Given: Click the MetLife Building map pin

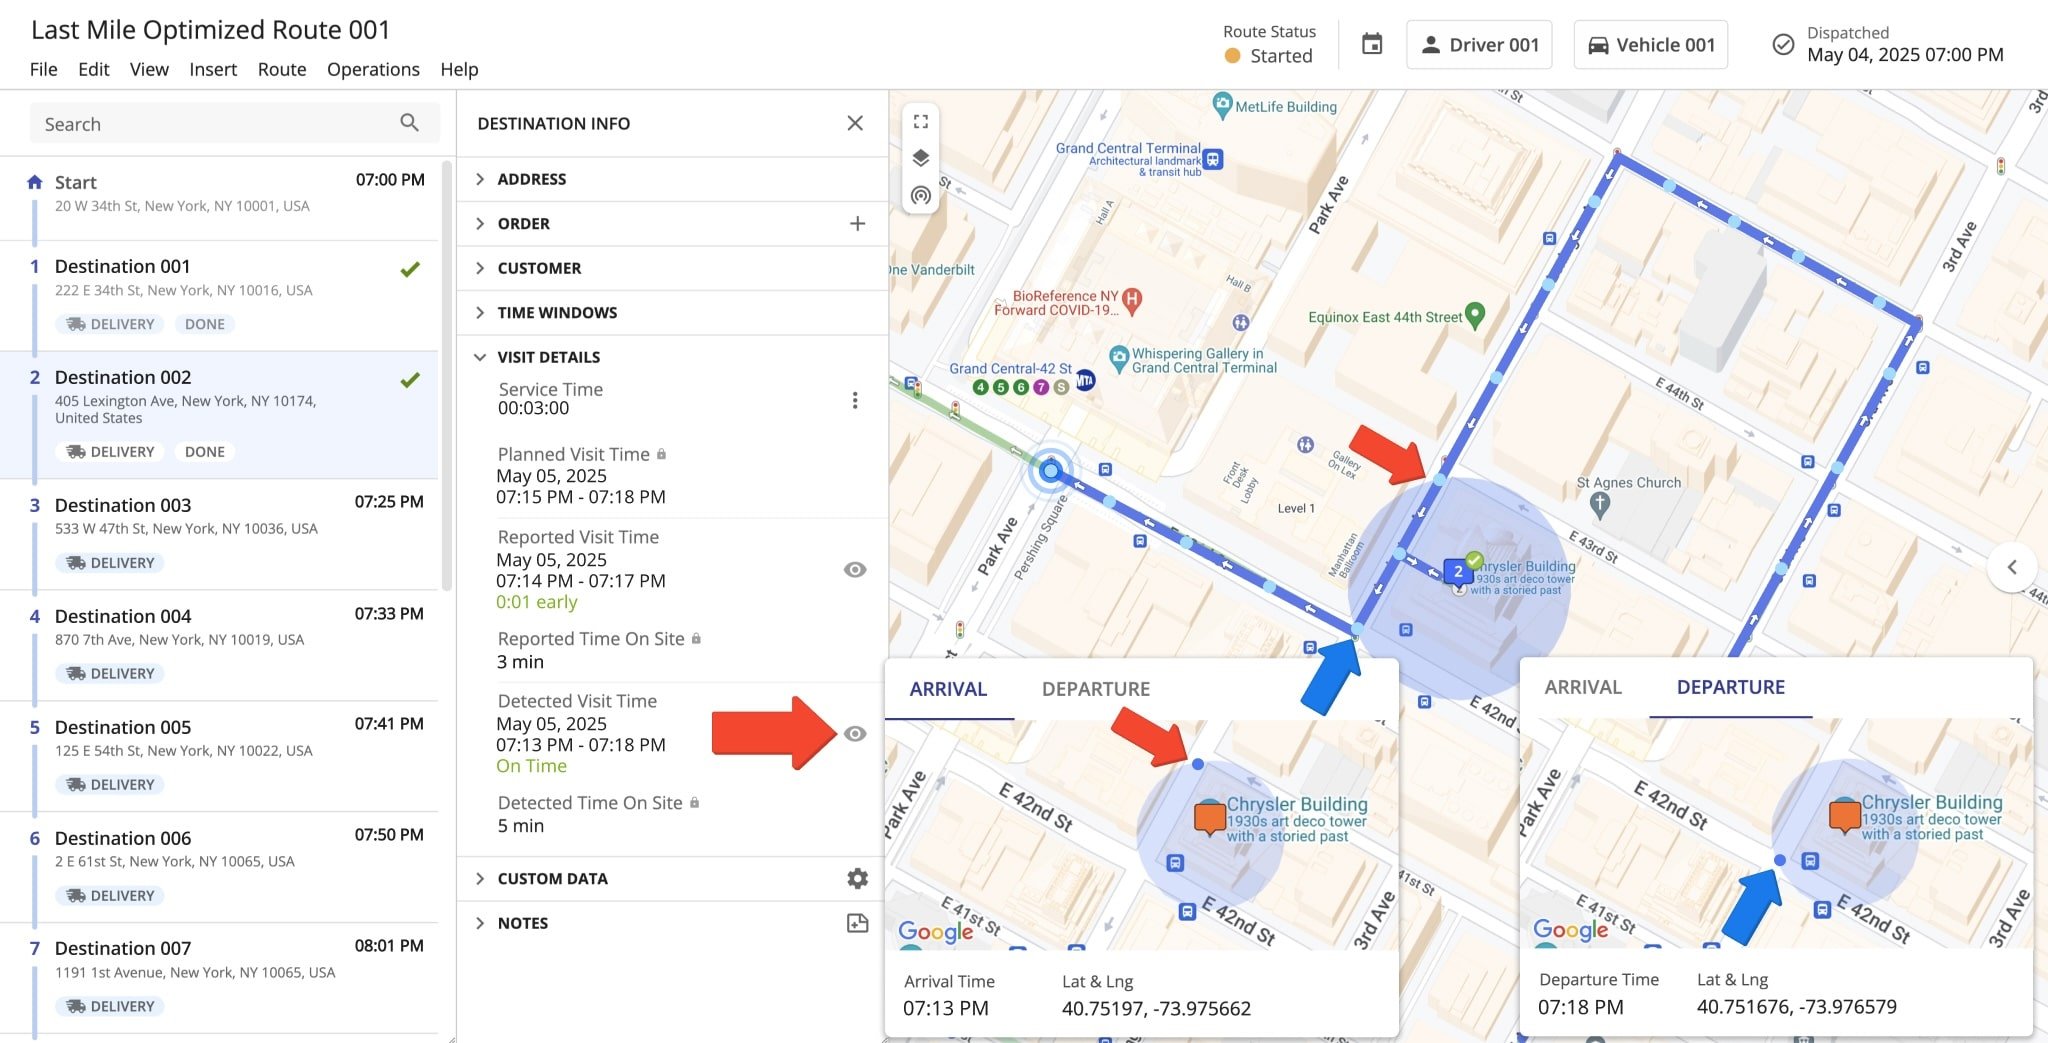Looking at the screenshot, I should pyautogui.click(x=1222, y=104).
